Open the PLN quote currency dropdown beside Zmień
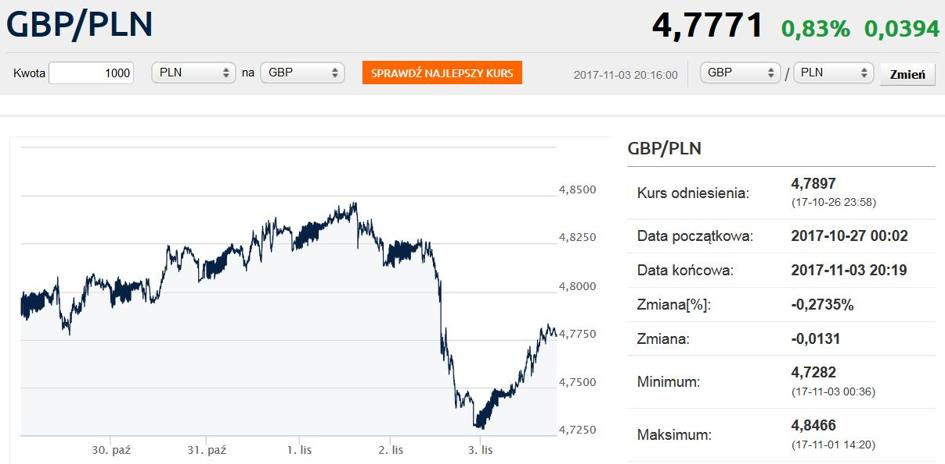This screenshot has height=464, width=945. pos(833,73)
